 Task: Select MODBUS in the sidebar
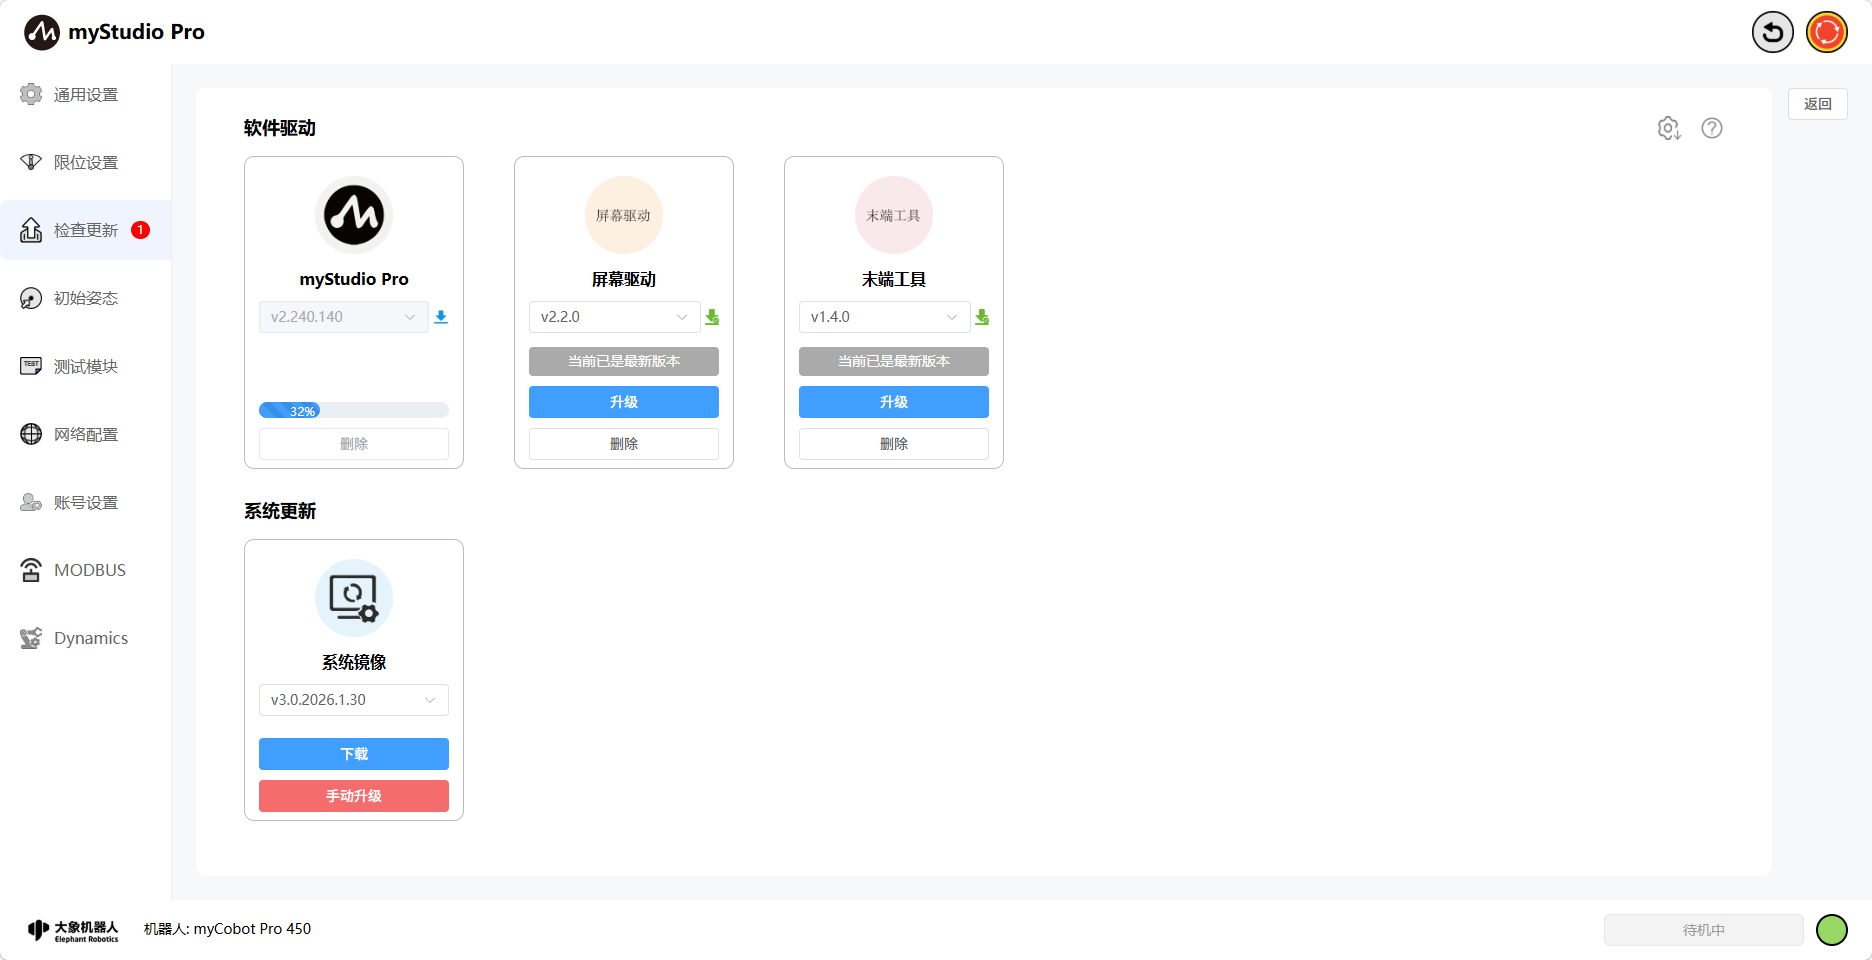point(89,570)
